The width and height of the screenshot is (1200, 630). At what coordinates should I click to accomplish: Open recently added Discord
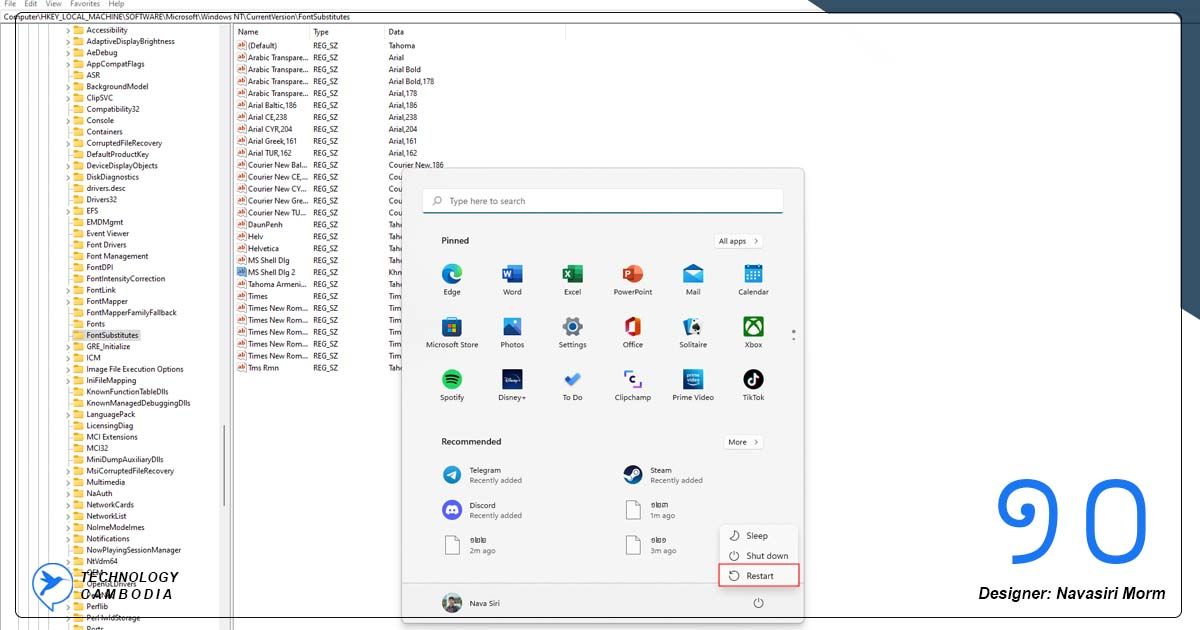(482, 510)
